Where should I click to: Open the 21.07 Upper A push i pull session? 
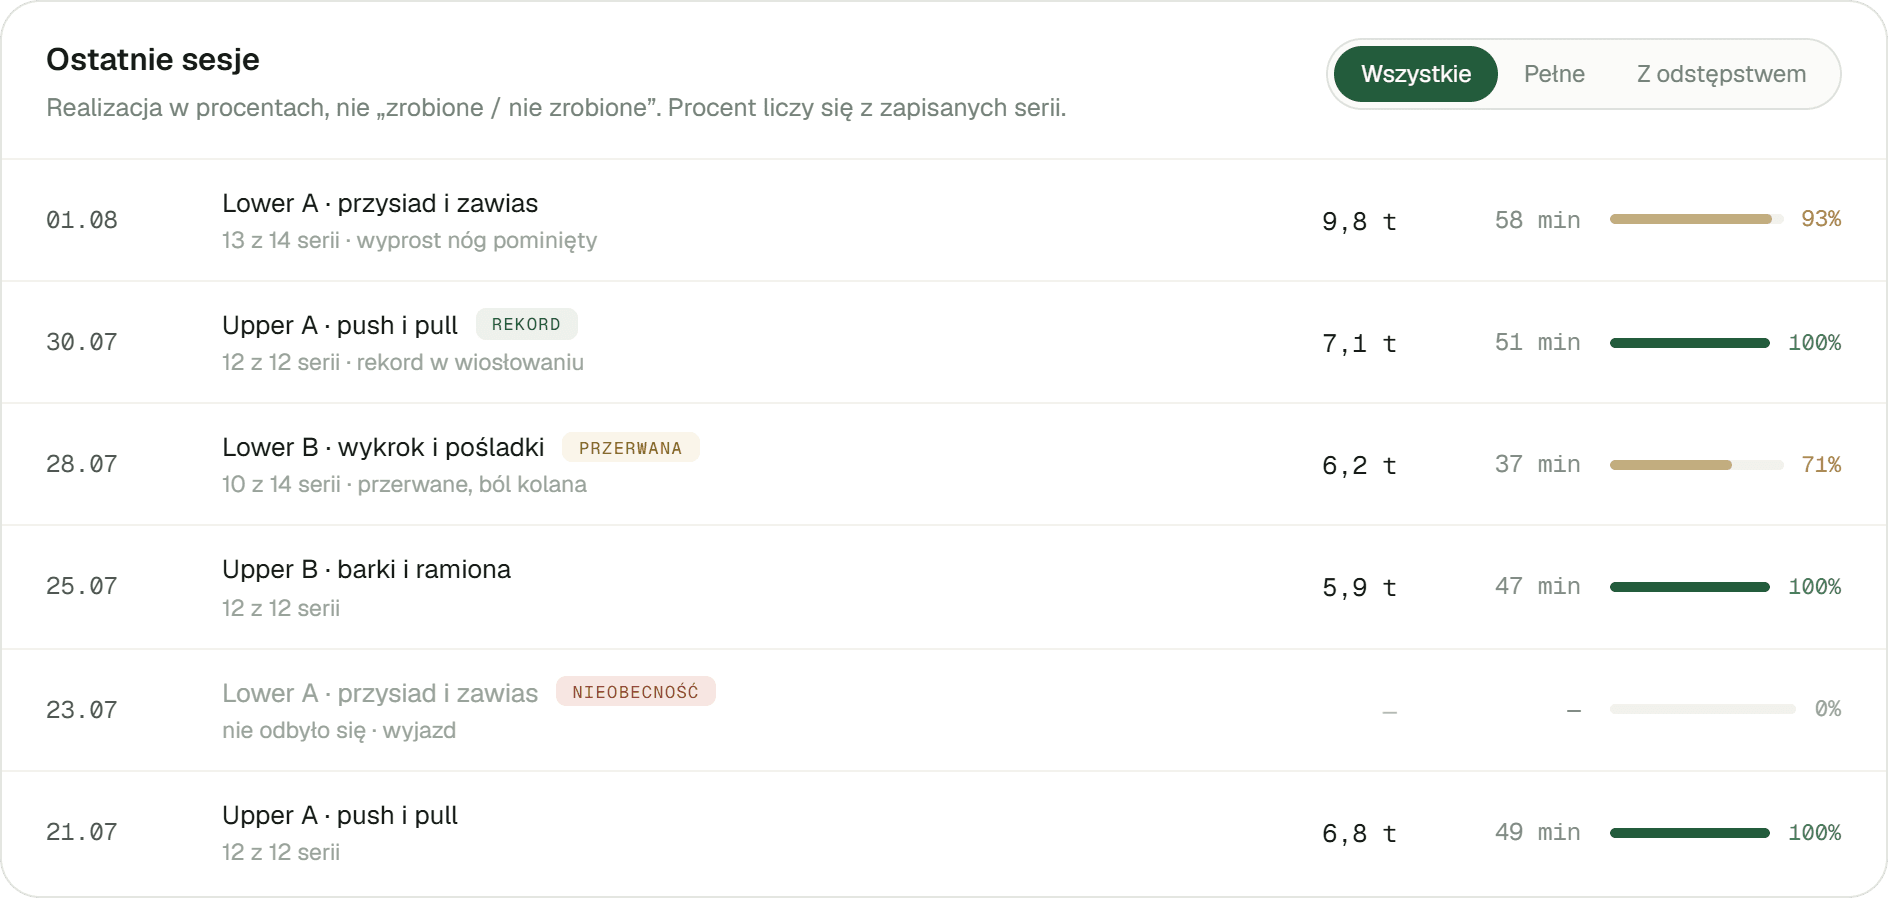coord(944,833)
